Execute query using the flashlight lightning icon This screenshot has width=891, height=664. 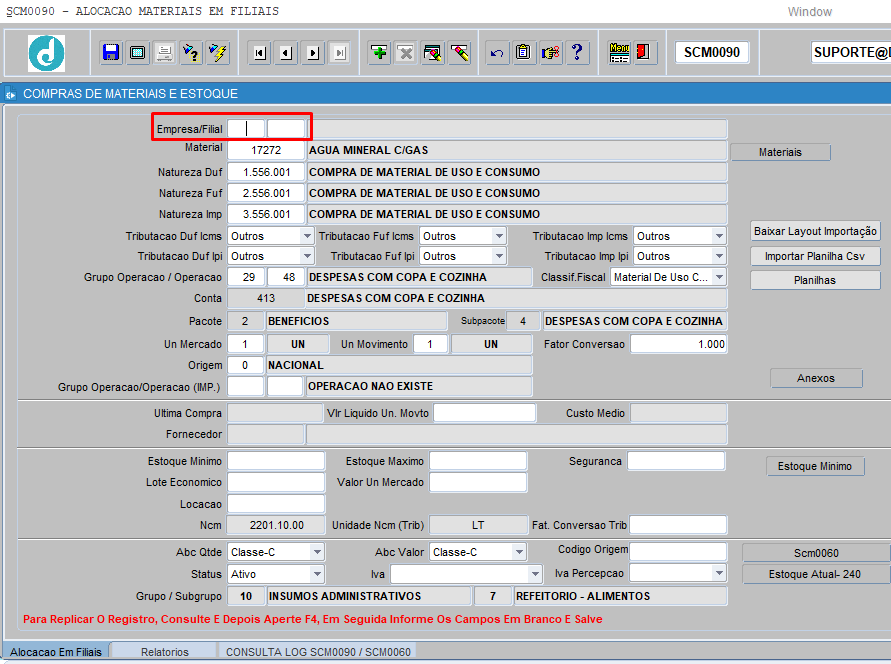218,53
